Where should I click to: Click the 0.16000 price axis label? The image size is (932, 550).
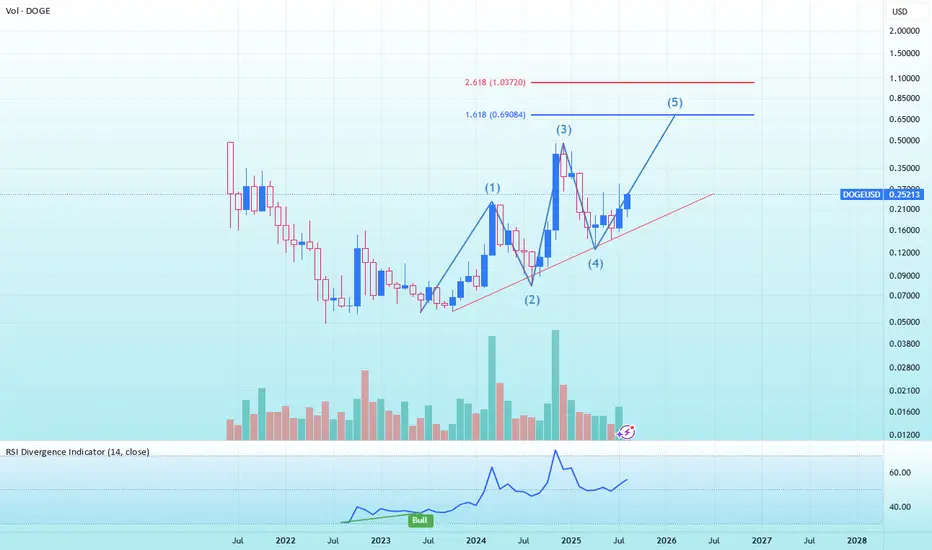click(x=904, y=230)
